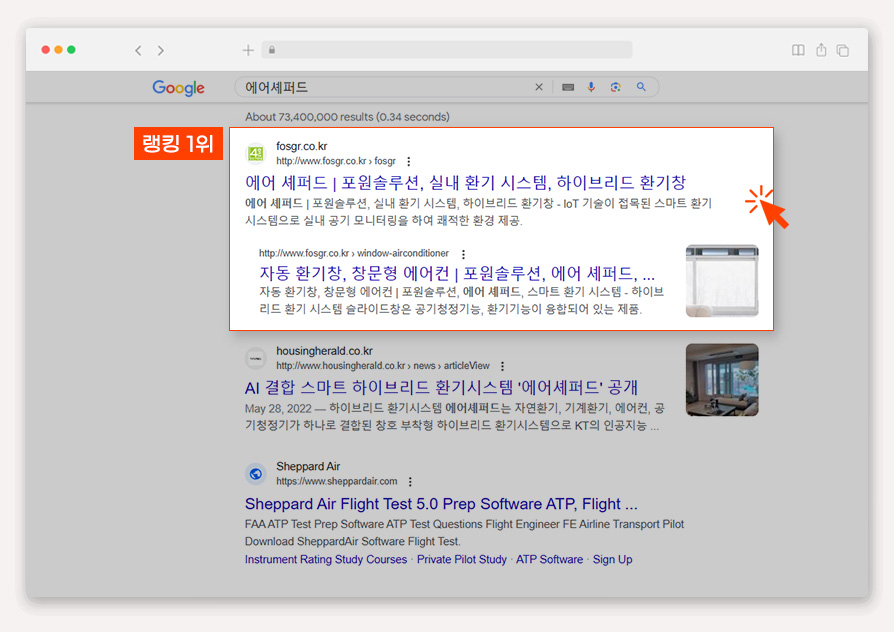Open Google Lens image search icon

pyautogui.click(x=615, y=87)
